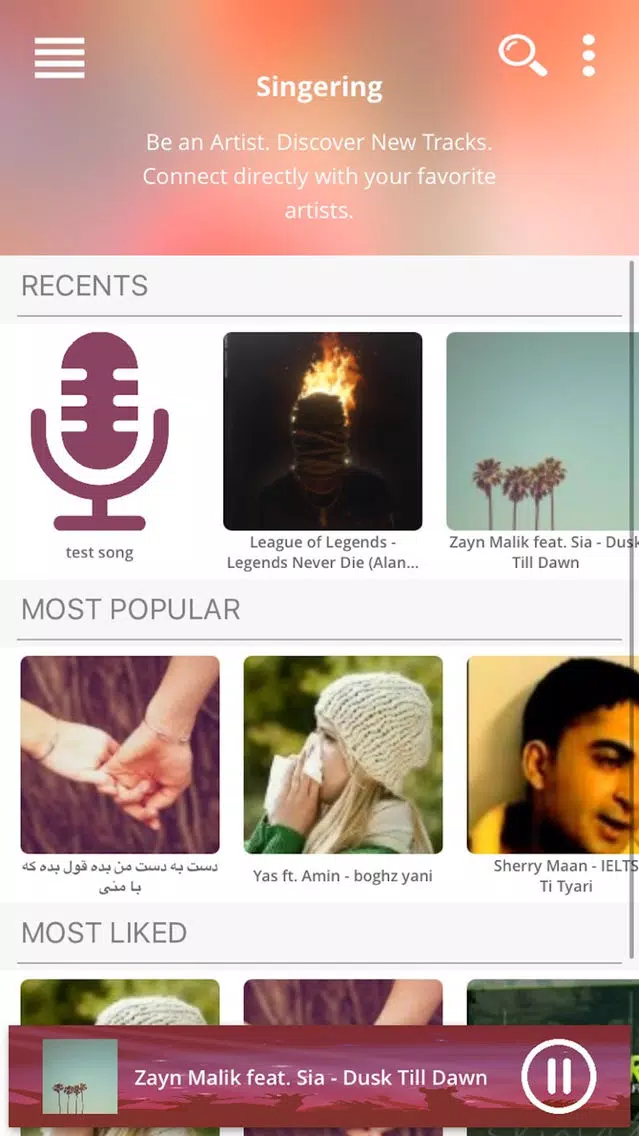Image resolution: width=639 pixels, height=1136 pixels.
Task: Open the Dusk Till Dawn palm tree thumbnail in Recents
Action: click(x=543, y=431)
